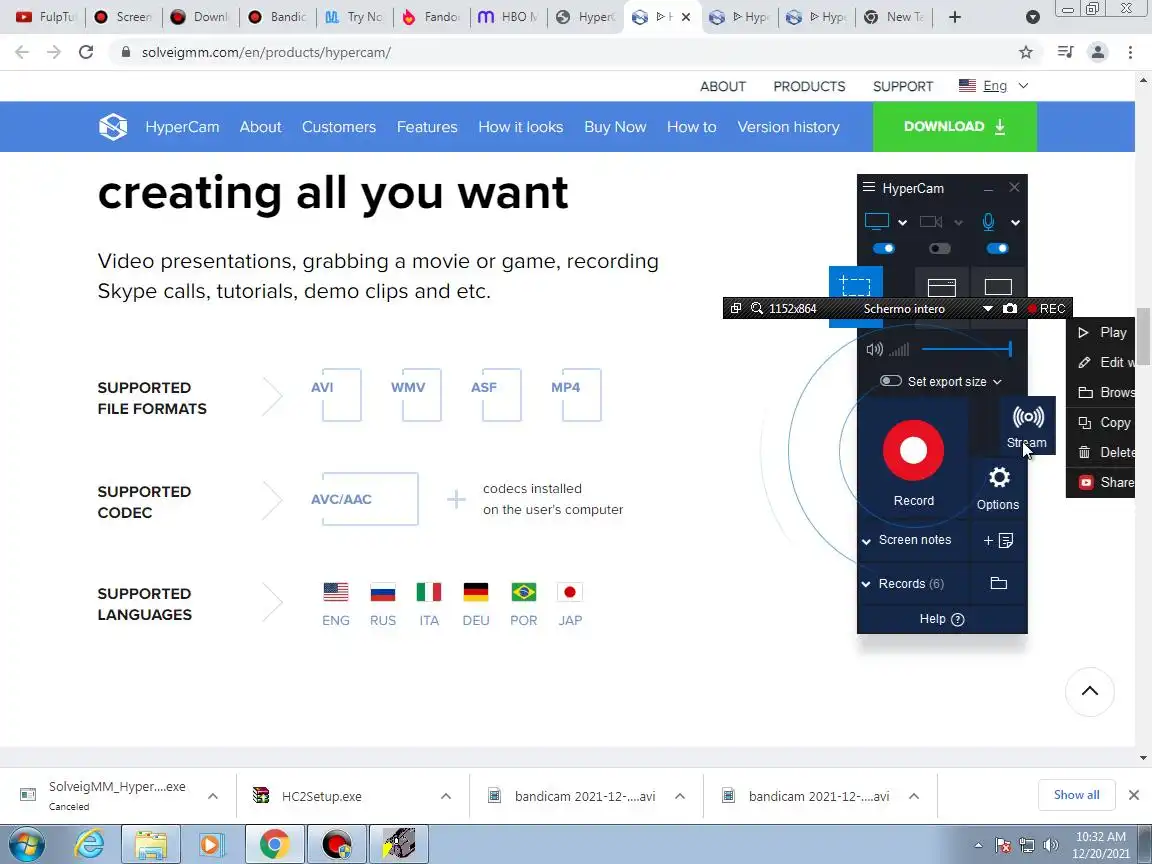Open the Features nav item
Screen dimensions: 1152x864
click(427, 126)
